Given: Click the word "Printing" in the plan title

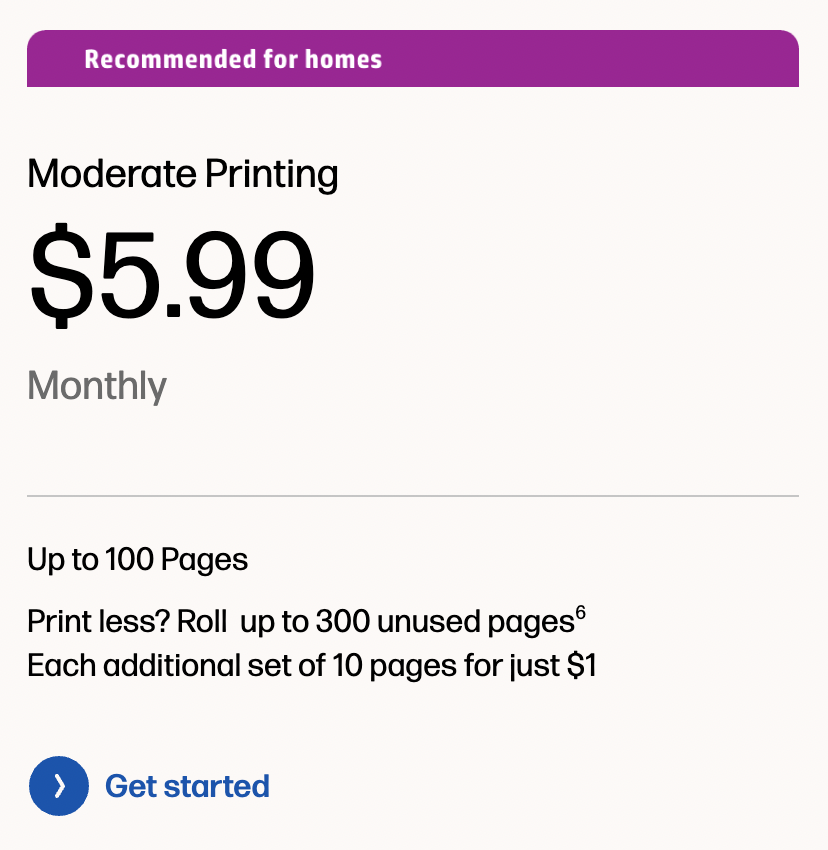Looking at the screenshot, I should [271, 175].
